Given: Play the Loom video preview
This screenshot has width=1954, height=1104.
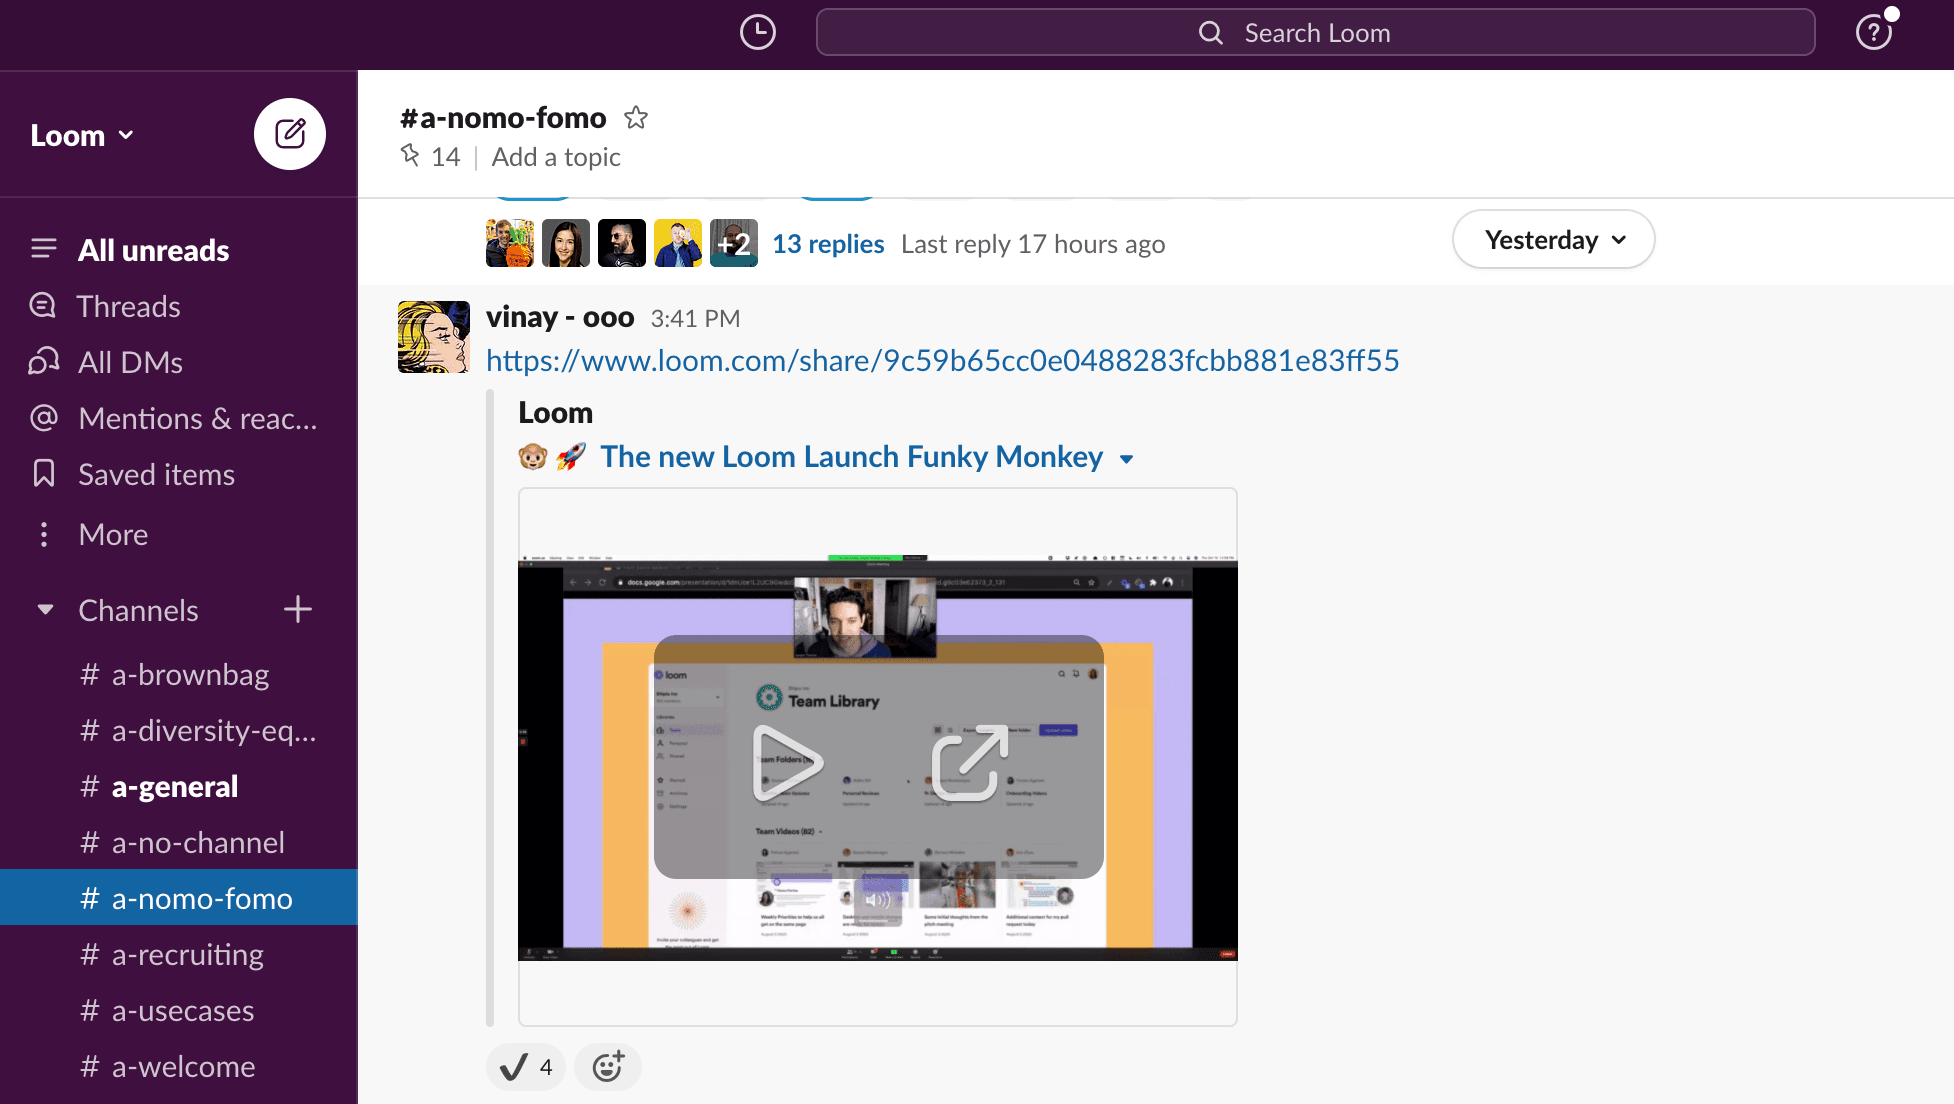Looking at the screenshot, I should 787,763.
